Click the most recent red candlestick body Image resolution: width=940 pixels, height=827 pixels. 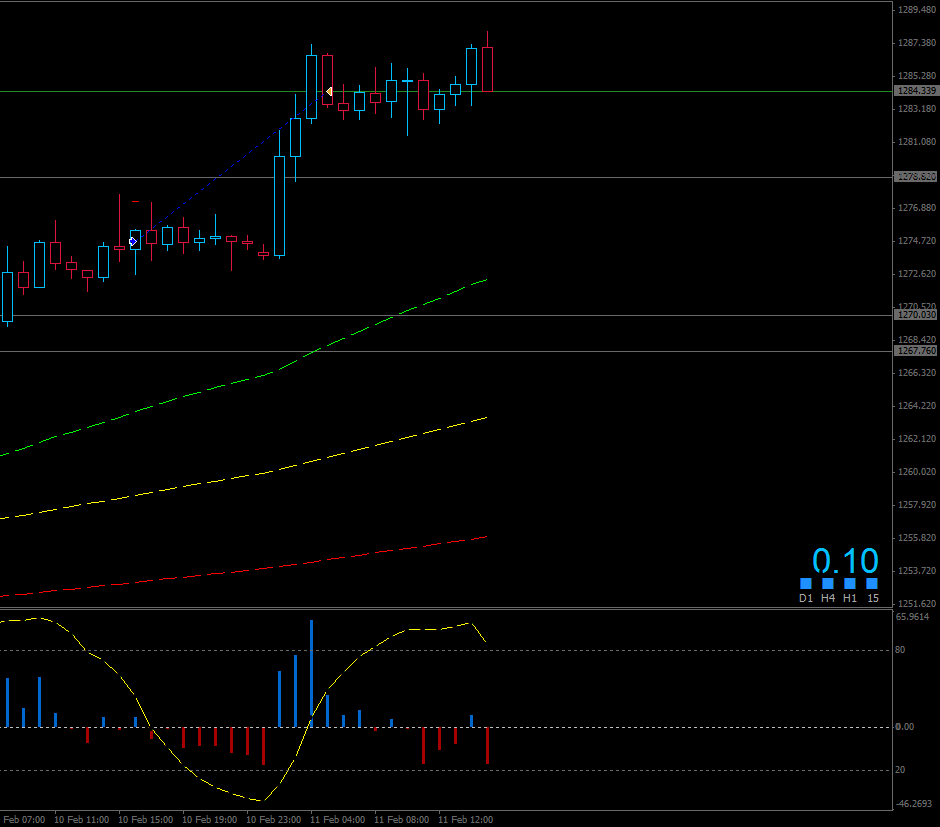pos(487,70)
